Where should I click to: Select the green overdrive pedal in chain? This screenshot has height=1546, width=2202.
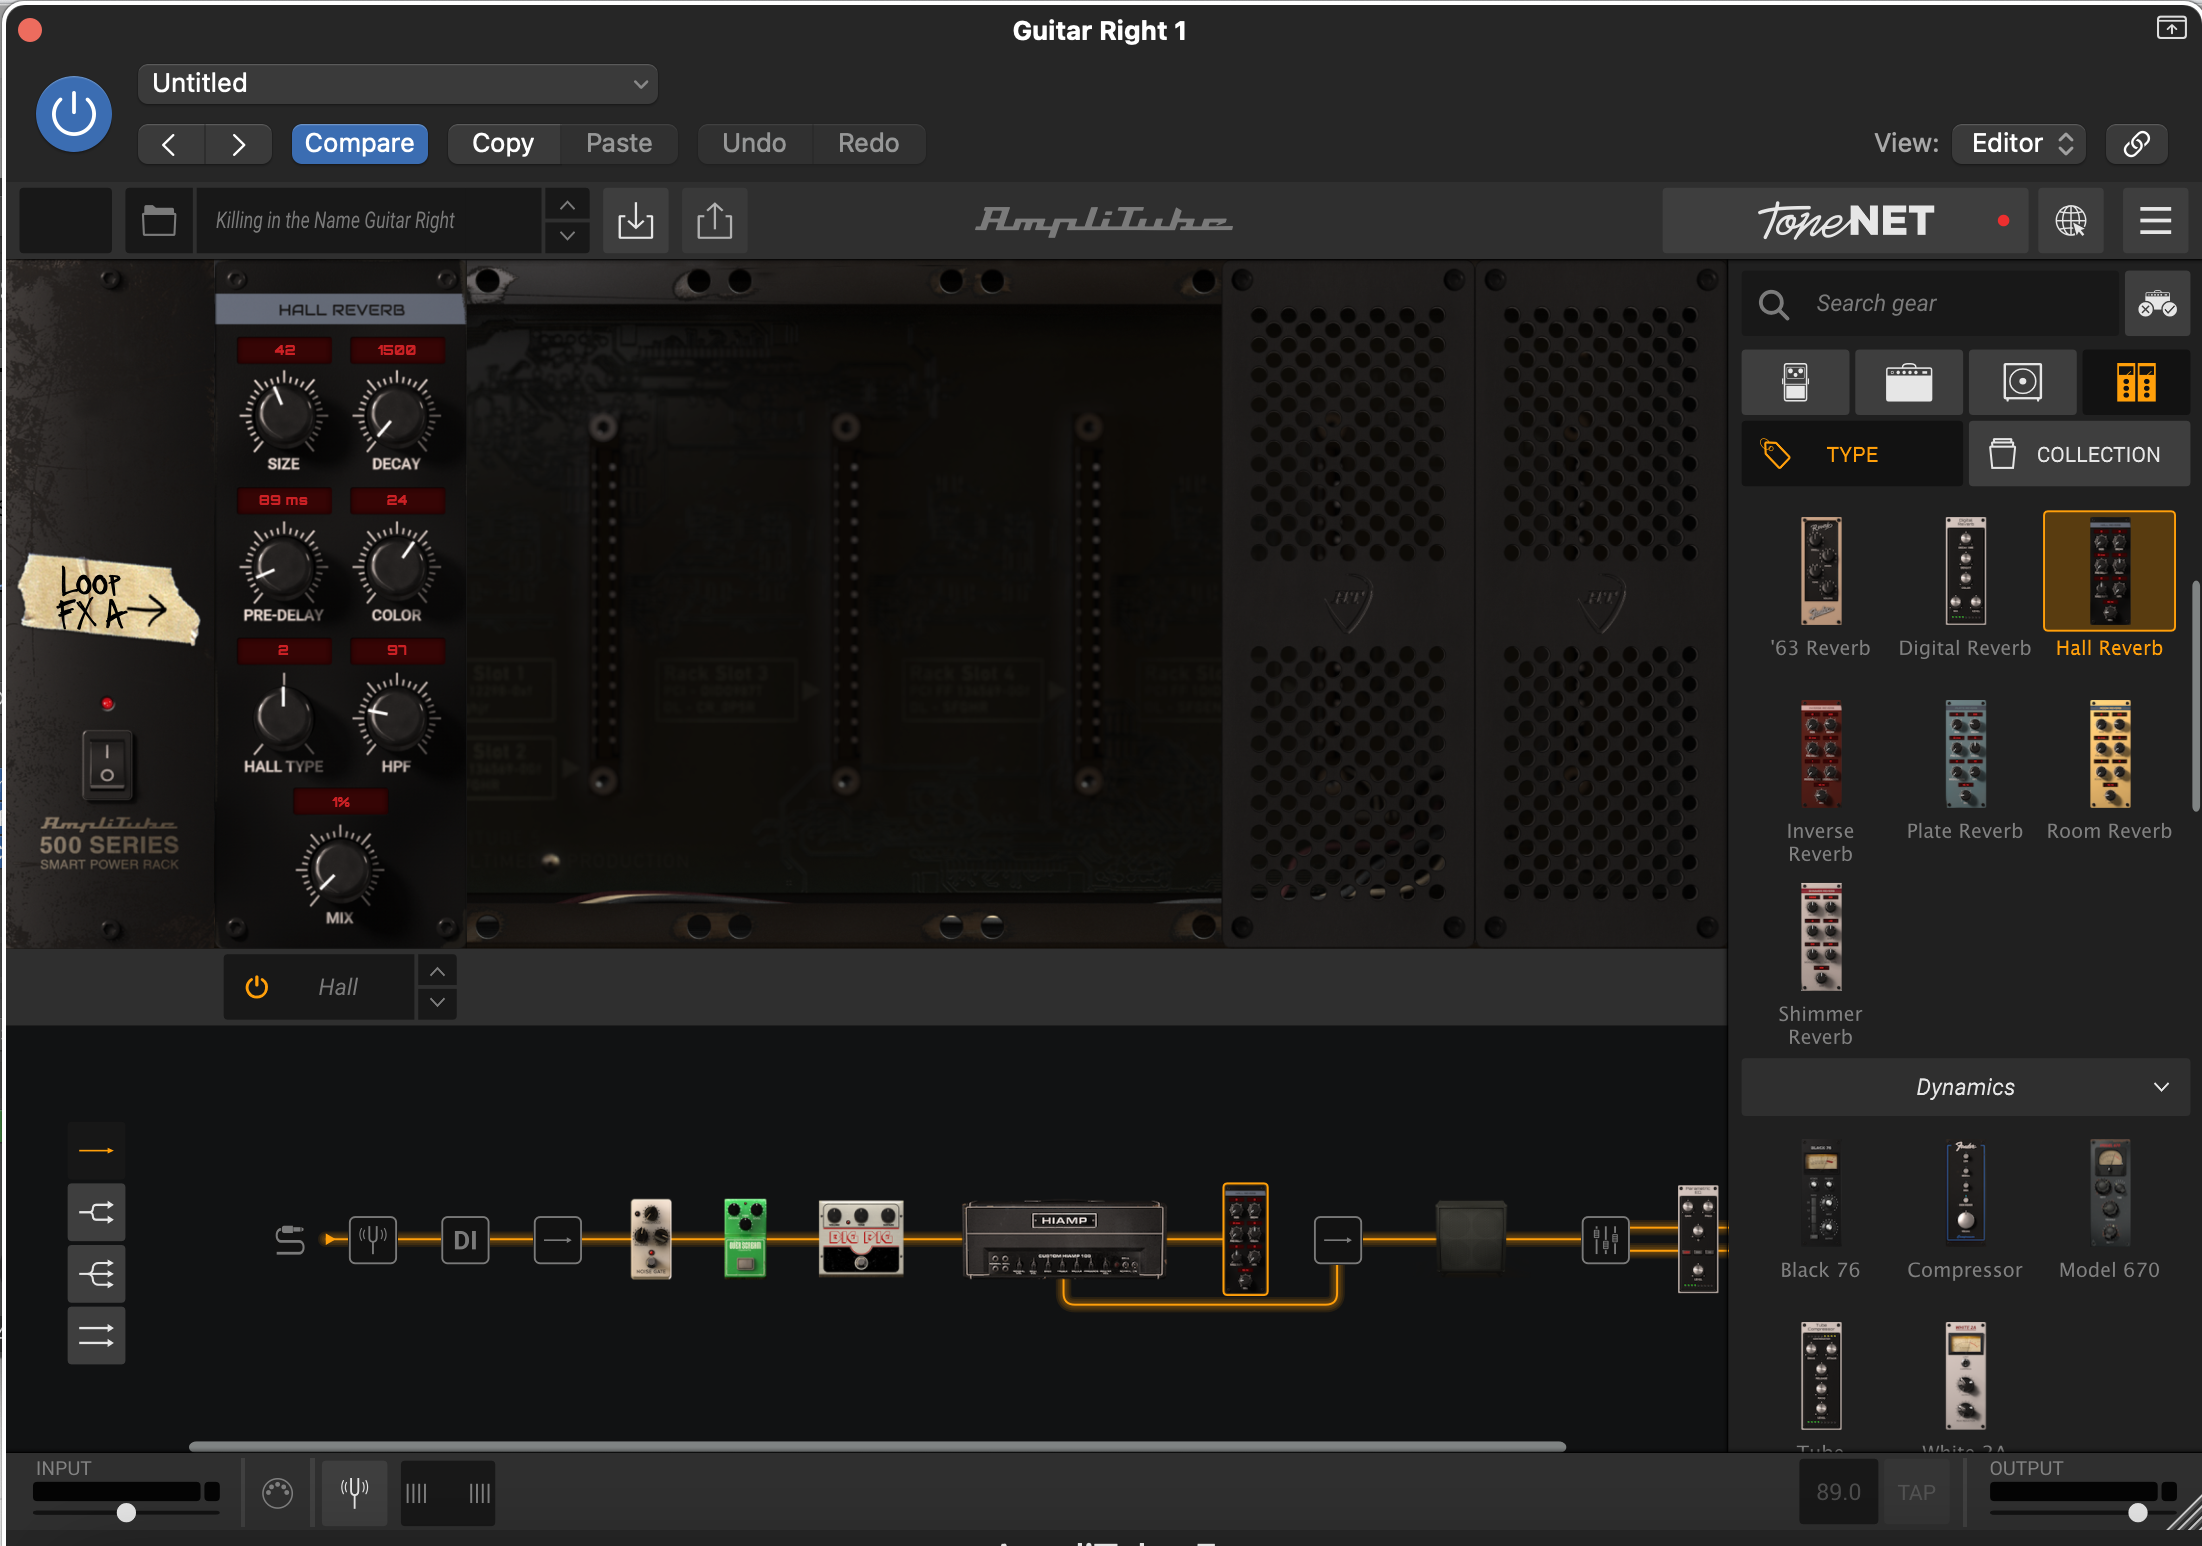click(745, 1238)
